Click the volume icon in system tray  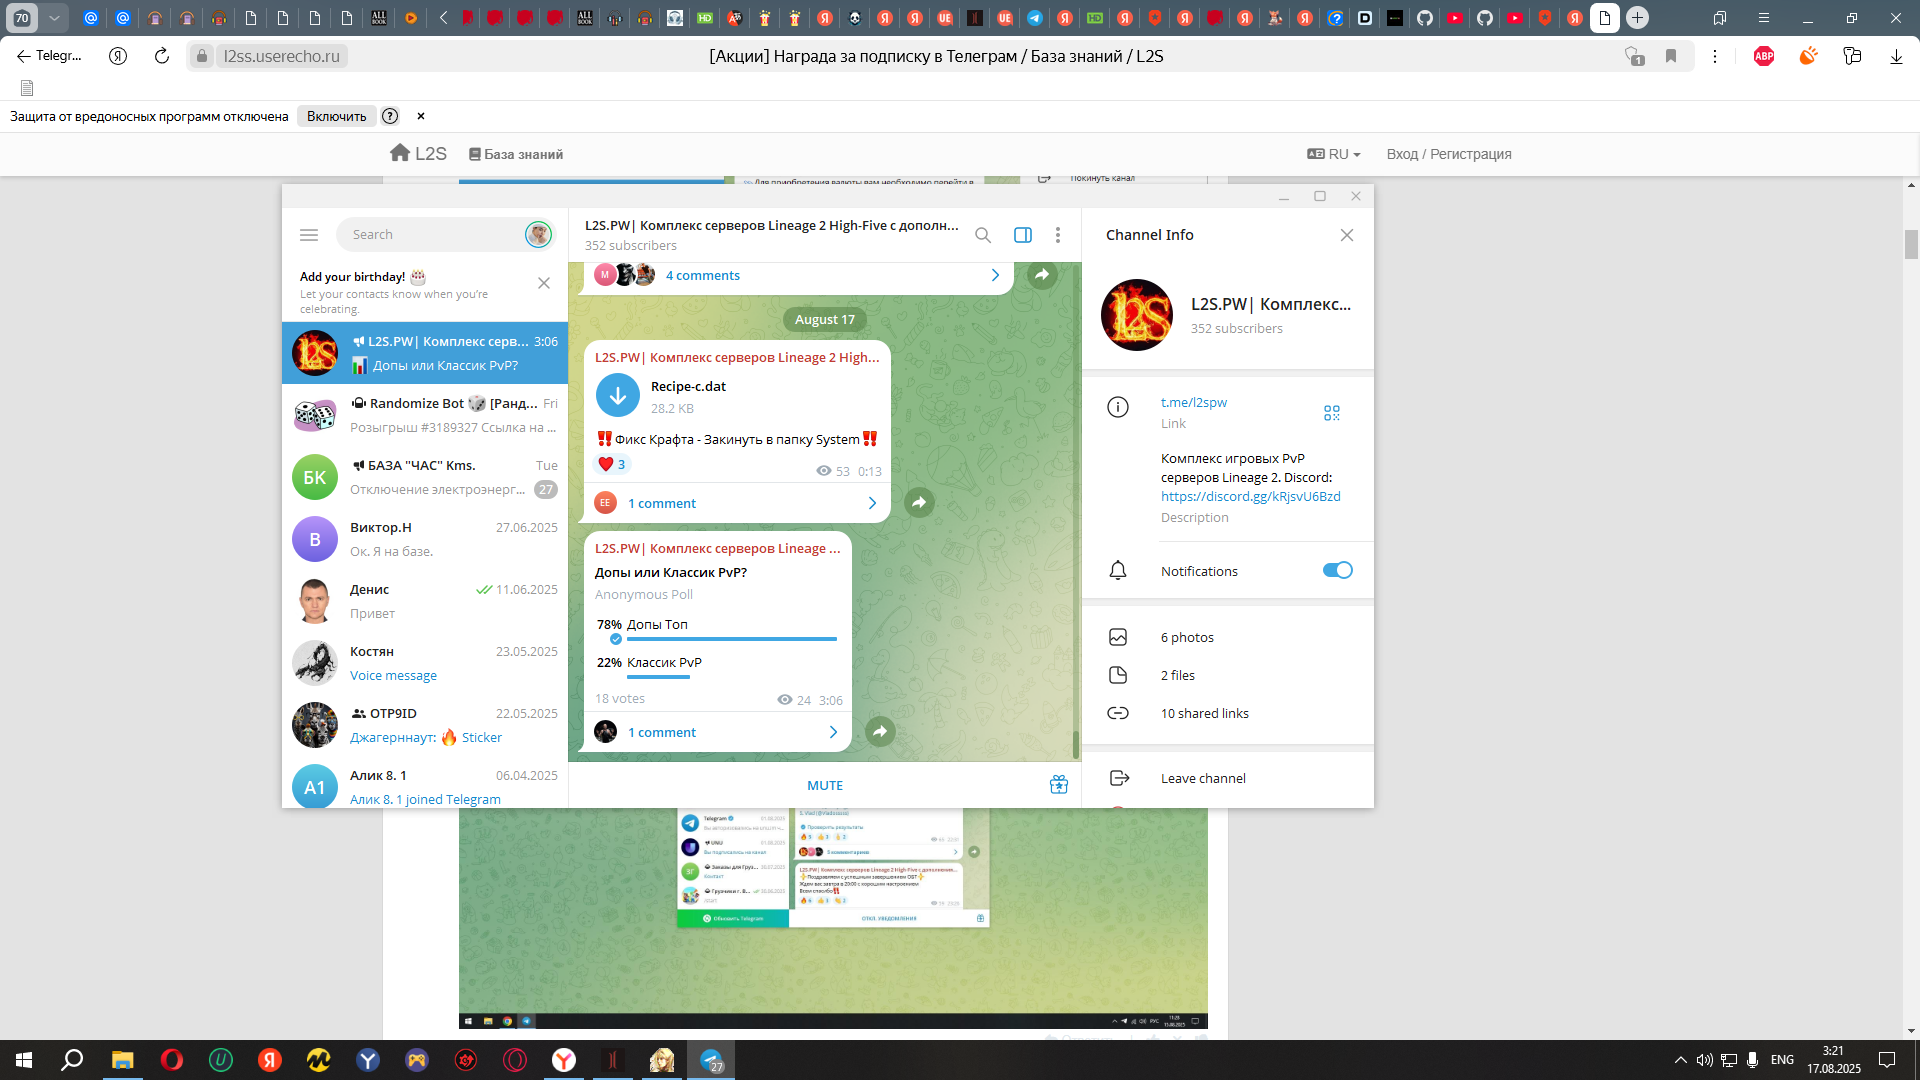(x=1704, y=1060)
